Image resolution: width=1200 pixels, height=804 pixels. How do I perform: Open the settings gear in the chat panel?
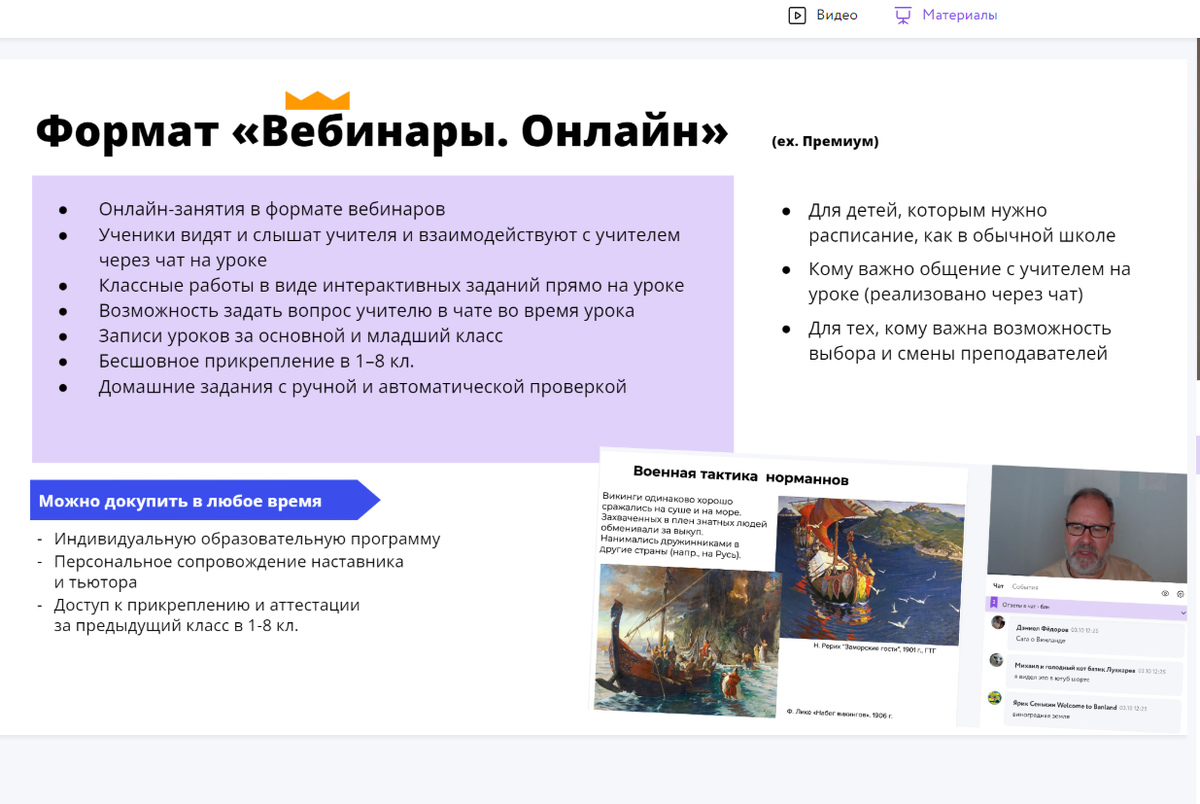coord(1181,594)
